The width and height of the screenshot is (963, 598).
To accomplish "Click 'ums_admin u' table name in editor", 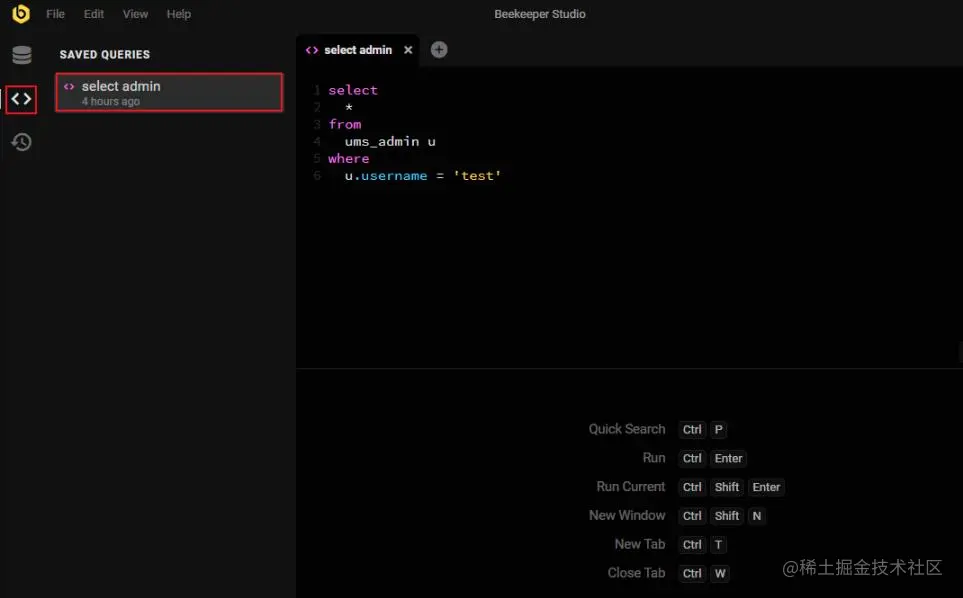I will [390, 142].
